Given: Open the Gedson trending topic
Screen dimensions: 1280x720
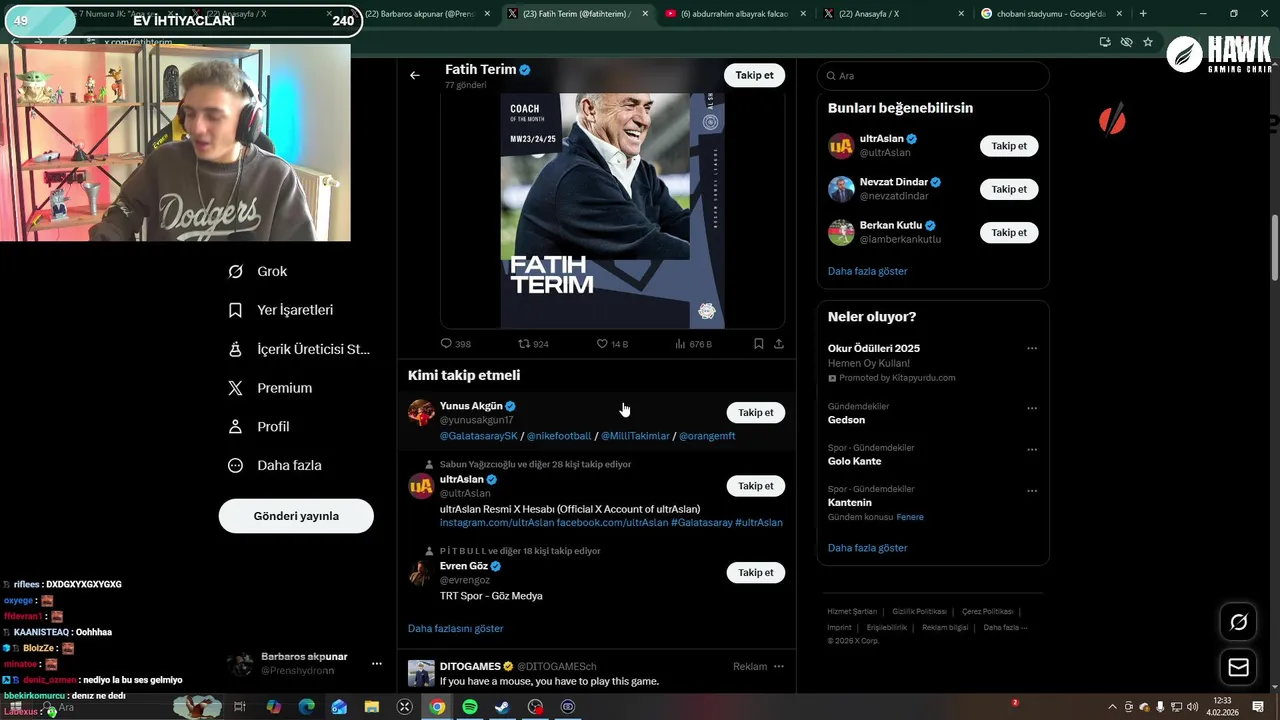Looking at the screenshot, I should pos(932,413).
